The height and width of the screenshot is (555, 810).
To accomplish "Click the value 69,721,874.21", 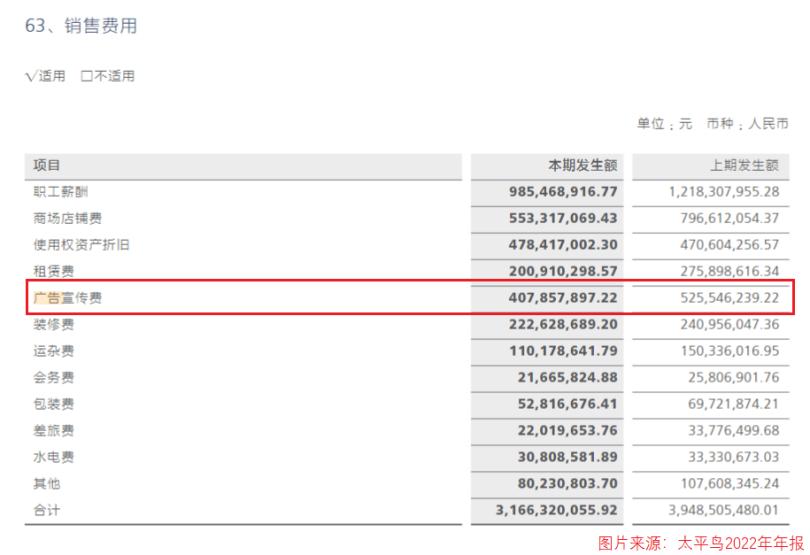I will [x=734, y=404].
